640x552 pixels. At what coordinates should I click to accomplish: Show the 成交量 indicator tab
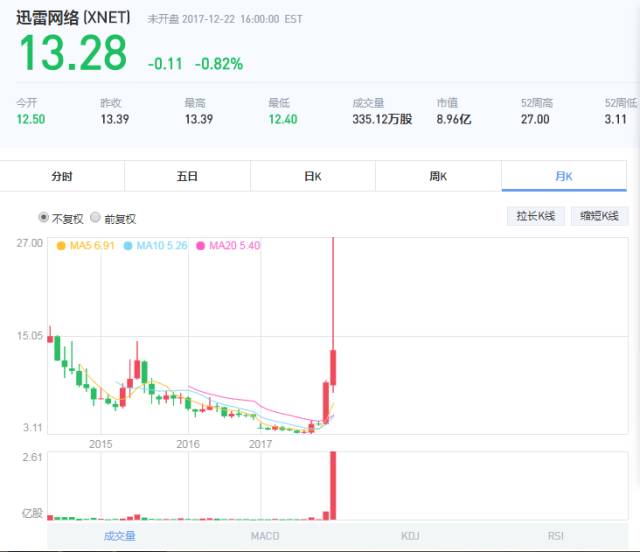[x=119, y=536]
